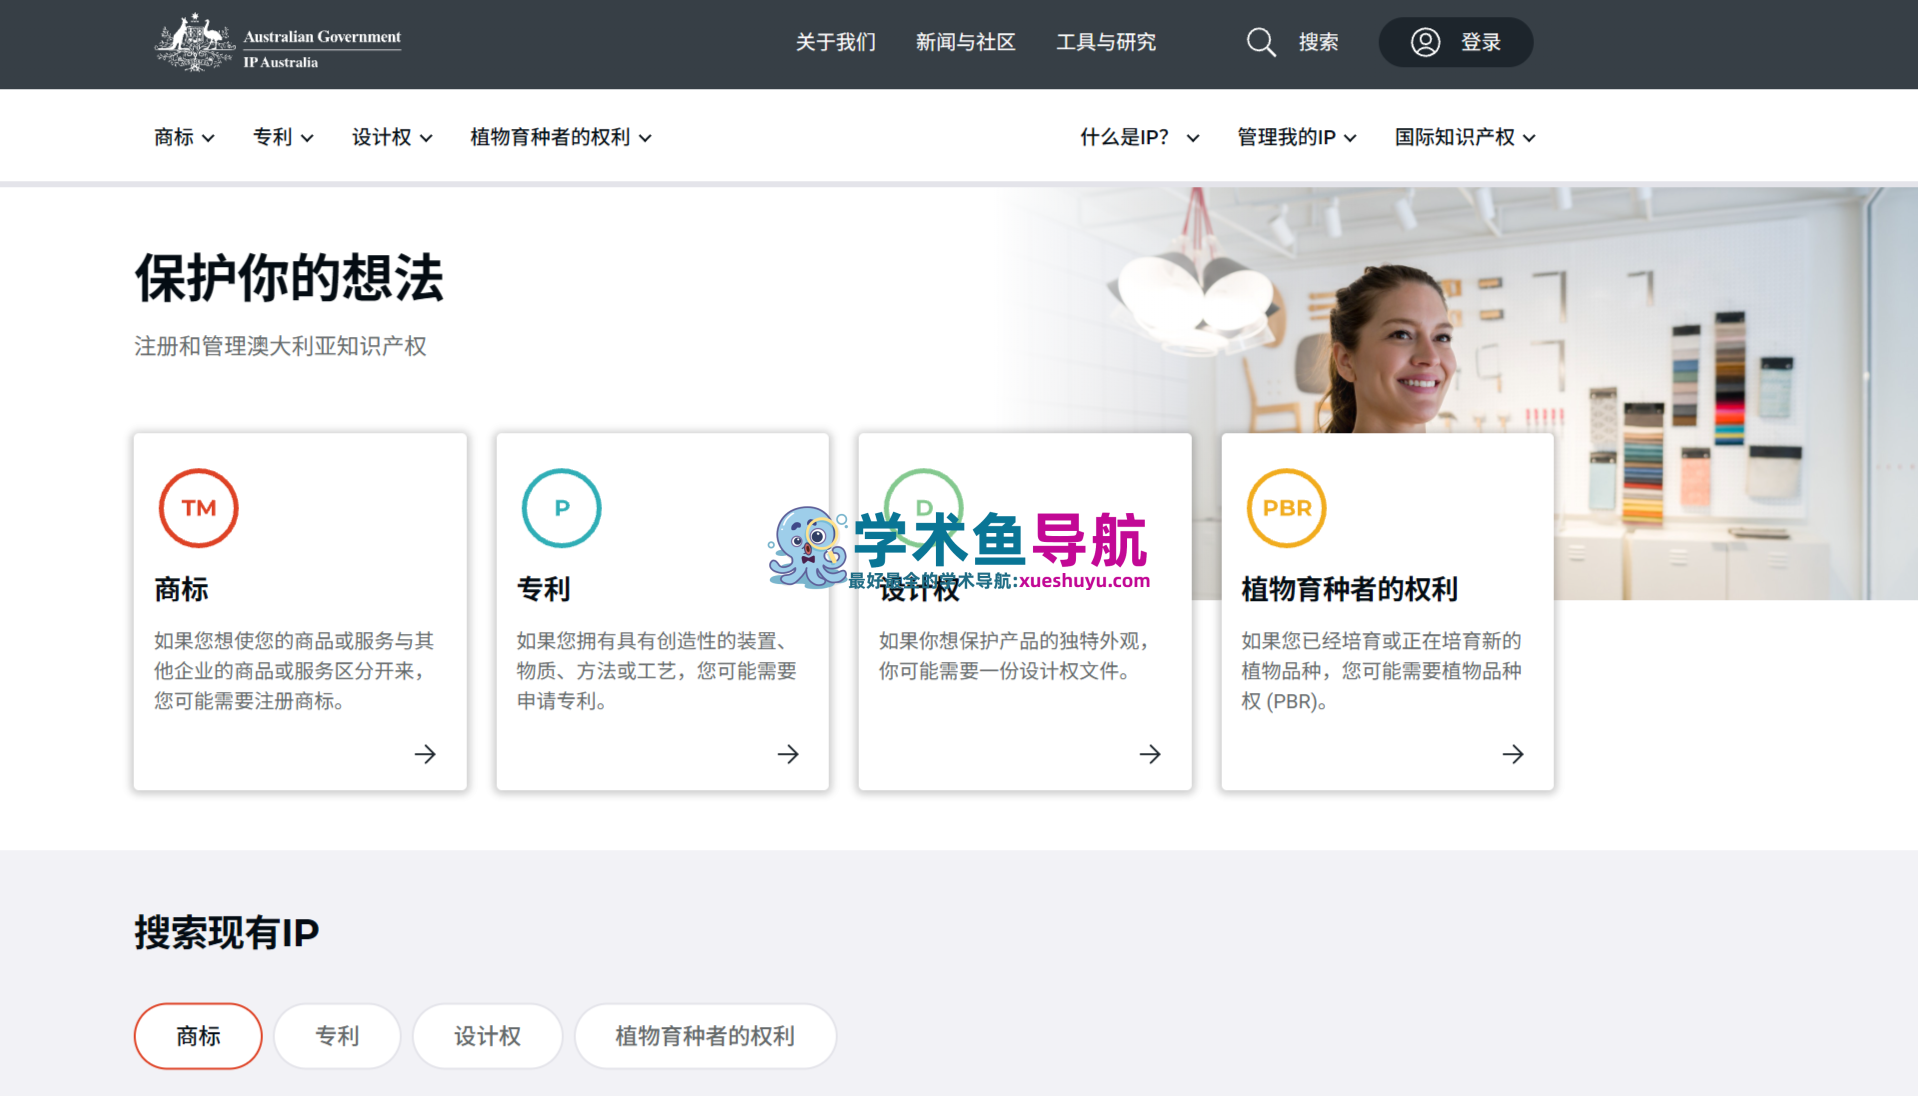Click the arrow on the 植物育种者的权利 card
The width and height of the screenshot is (1918, 1096).
(1513, 754)
